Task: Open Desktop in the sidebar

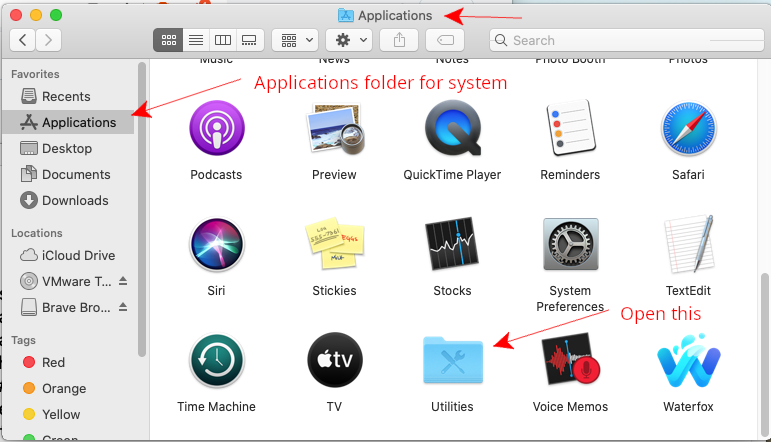Action: (68, 148)
